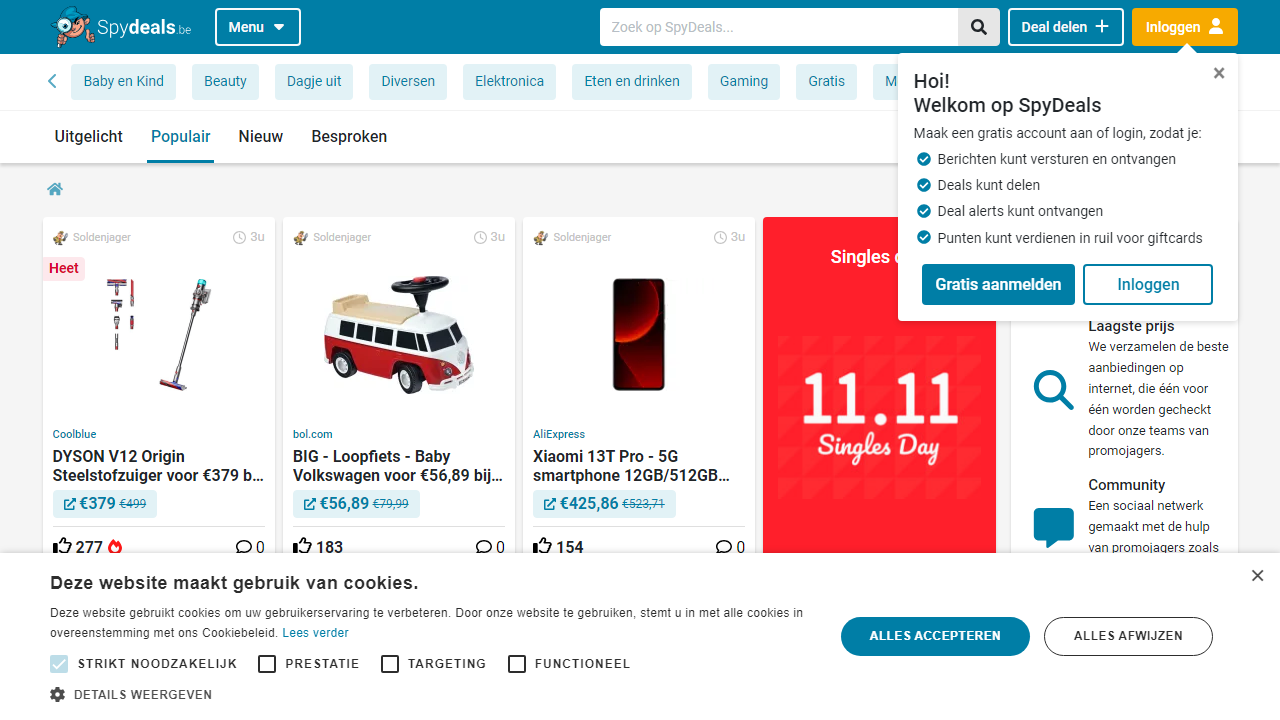1280x720 pixels.
Task: Like the DYSON V12 deal with thumbs-up
Action: coord(61,545)
